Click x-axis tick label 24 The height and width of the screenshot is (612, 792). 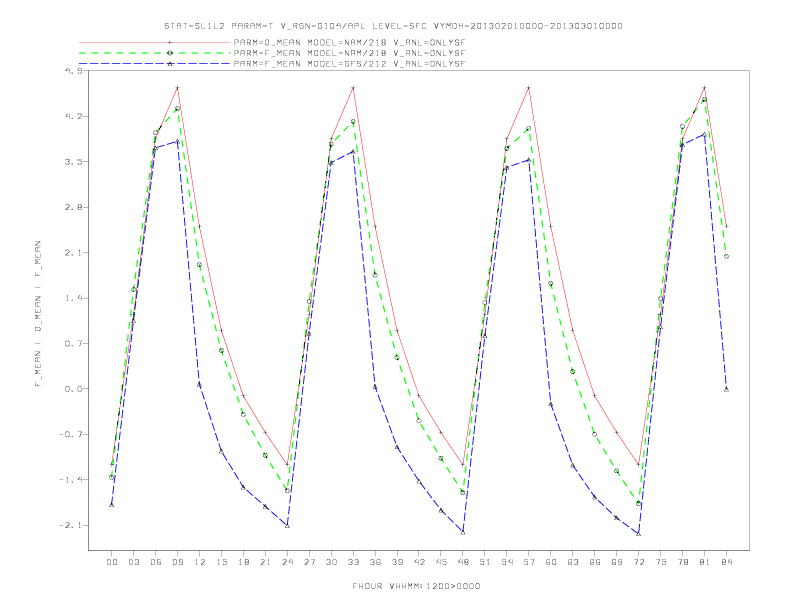click(287, 562)
